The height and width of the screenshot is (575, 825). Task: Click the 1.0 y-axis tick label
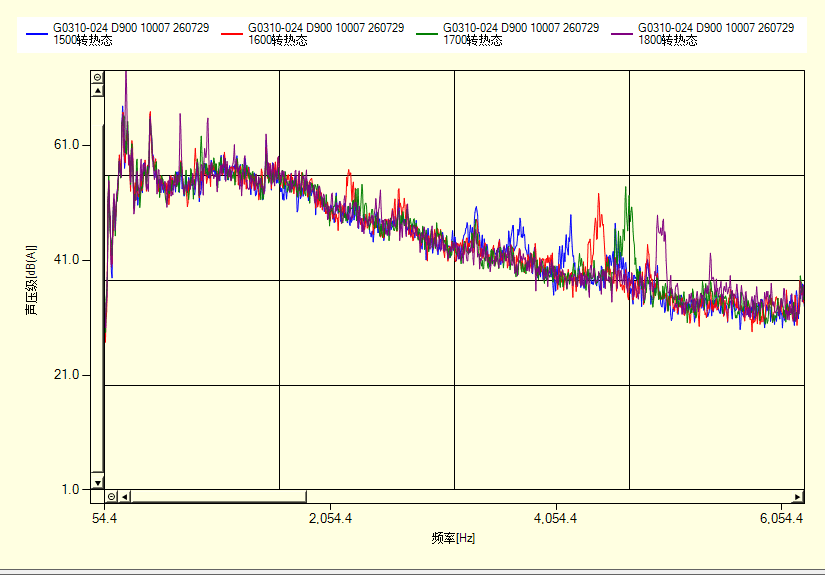71,489
